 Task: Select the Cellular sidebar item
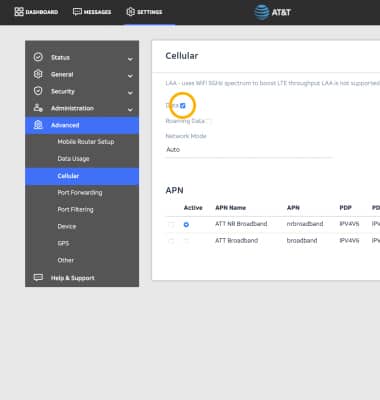point(82,176)
